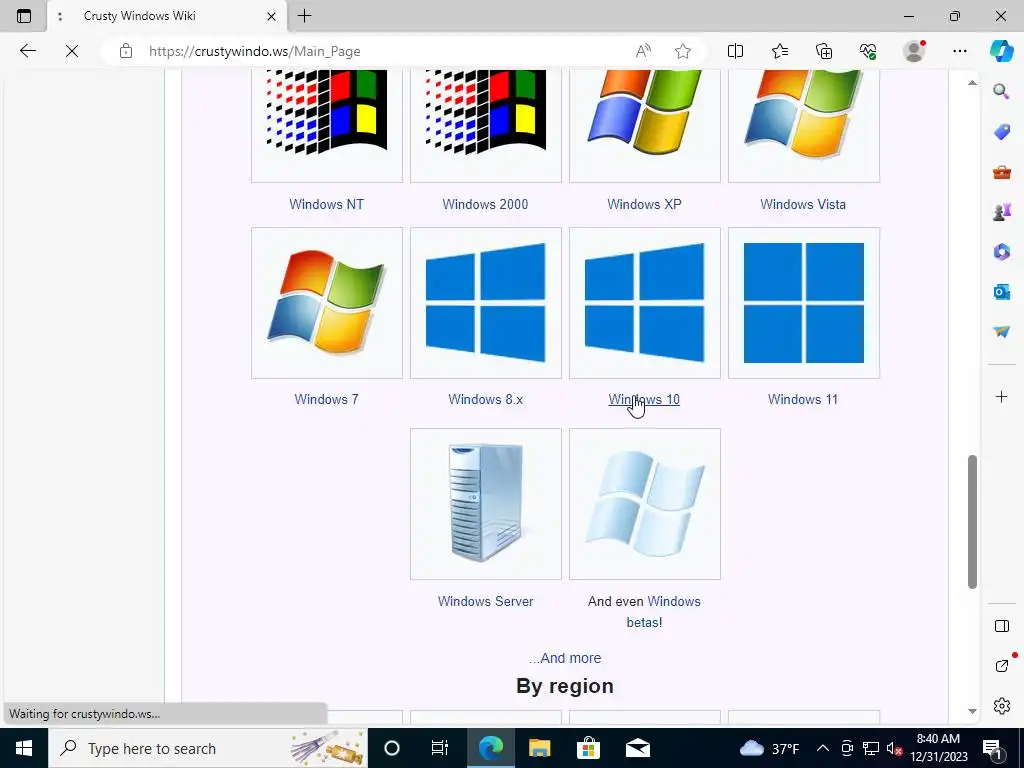The width and height of the screenshot is (1024, 768).
Task: Go back to the previous page
Action: [27, 51]
